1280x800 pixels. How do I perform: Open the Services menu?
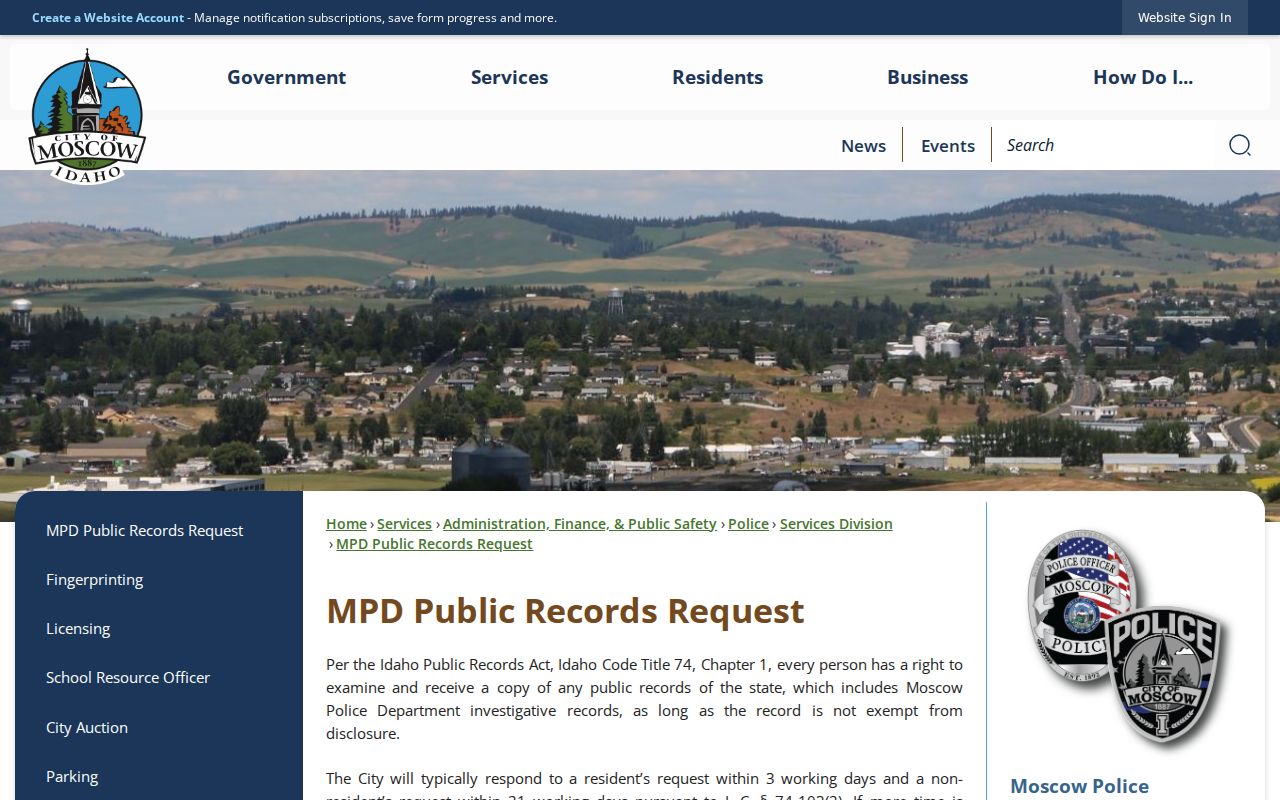(x=509, y=77)
